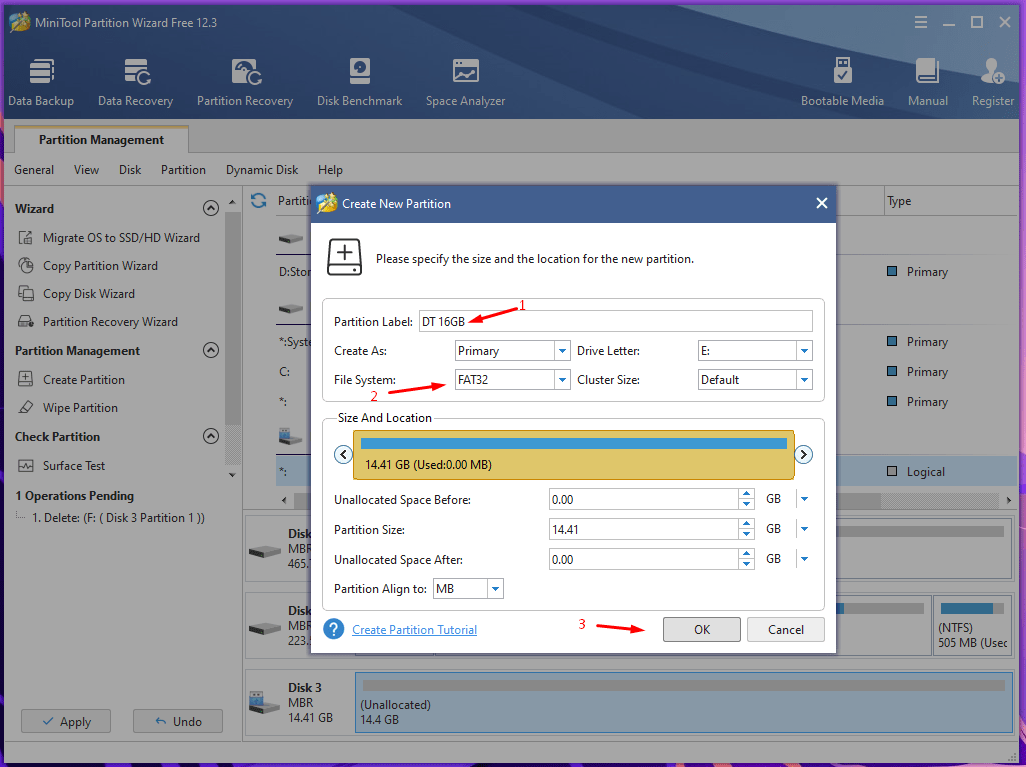Screen dimensions: 1026x767
Task: Open unit dropdown for Partition Size
Action: [x=804, y=529]
